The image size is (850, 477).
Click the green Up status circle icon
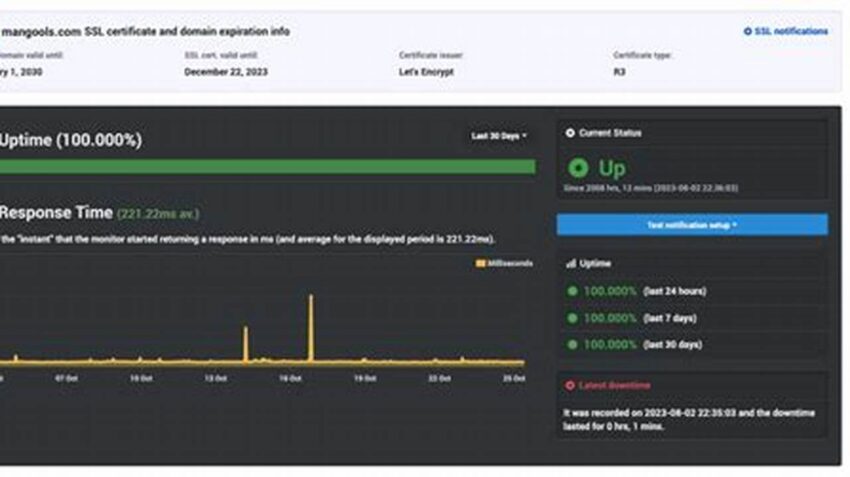578,168
